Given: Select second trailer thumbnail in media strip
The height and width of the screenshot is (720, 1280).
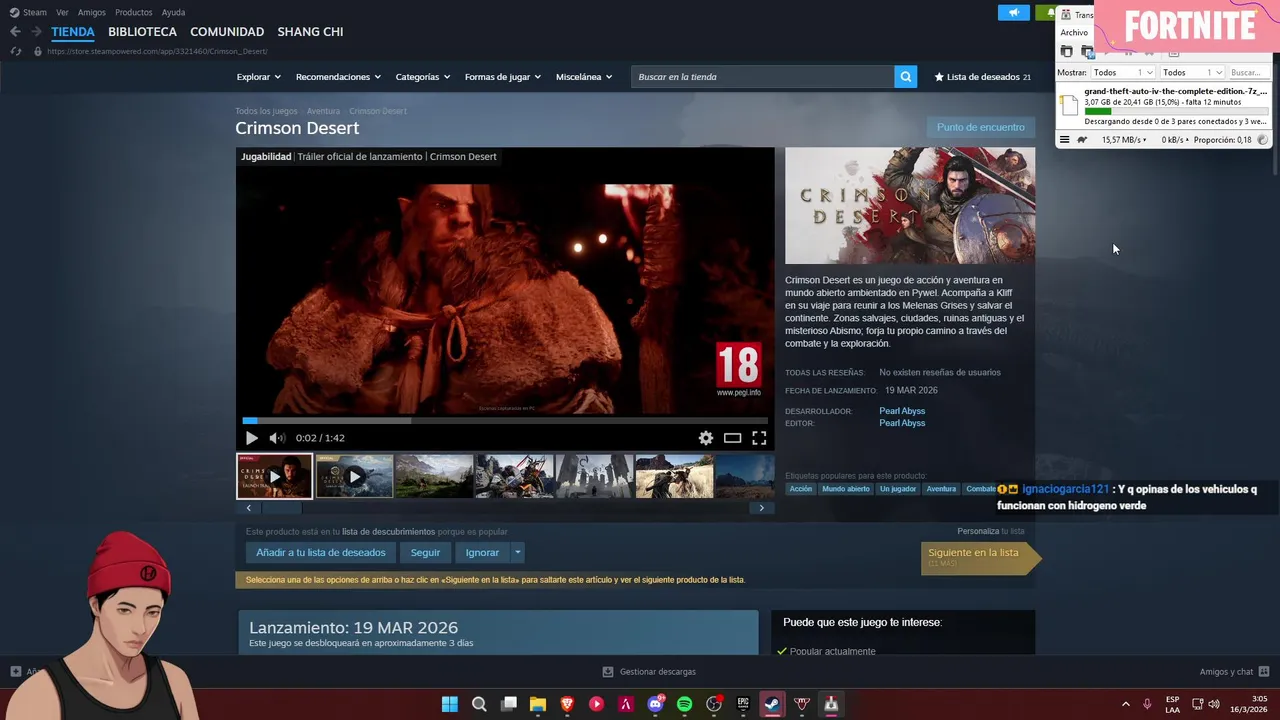Looking at the screenshot, I should [x=354, y=476].
